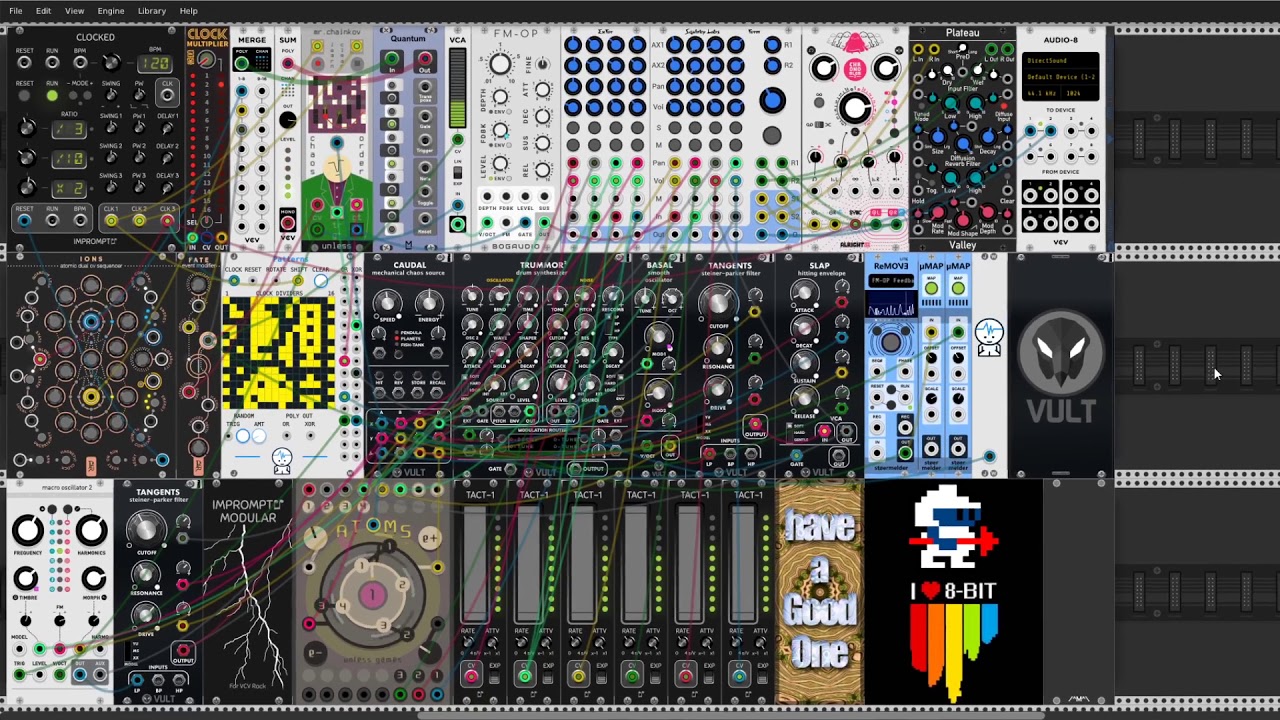This screenshot has height=720, width=1280.
Task: Click the Clocked BPM display showing 120
Action: [x=154, y=63]
